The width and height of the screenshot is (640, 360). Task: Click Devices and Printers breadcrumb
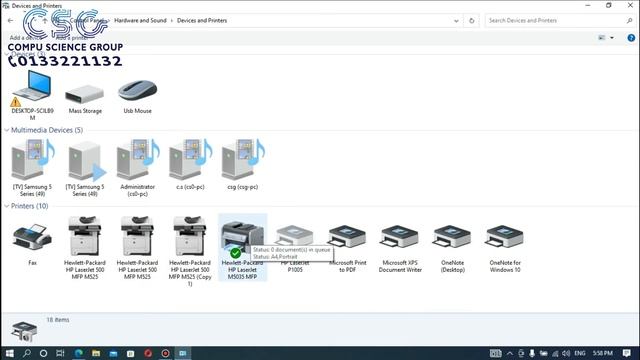[x=202, y=20]
